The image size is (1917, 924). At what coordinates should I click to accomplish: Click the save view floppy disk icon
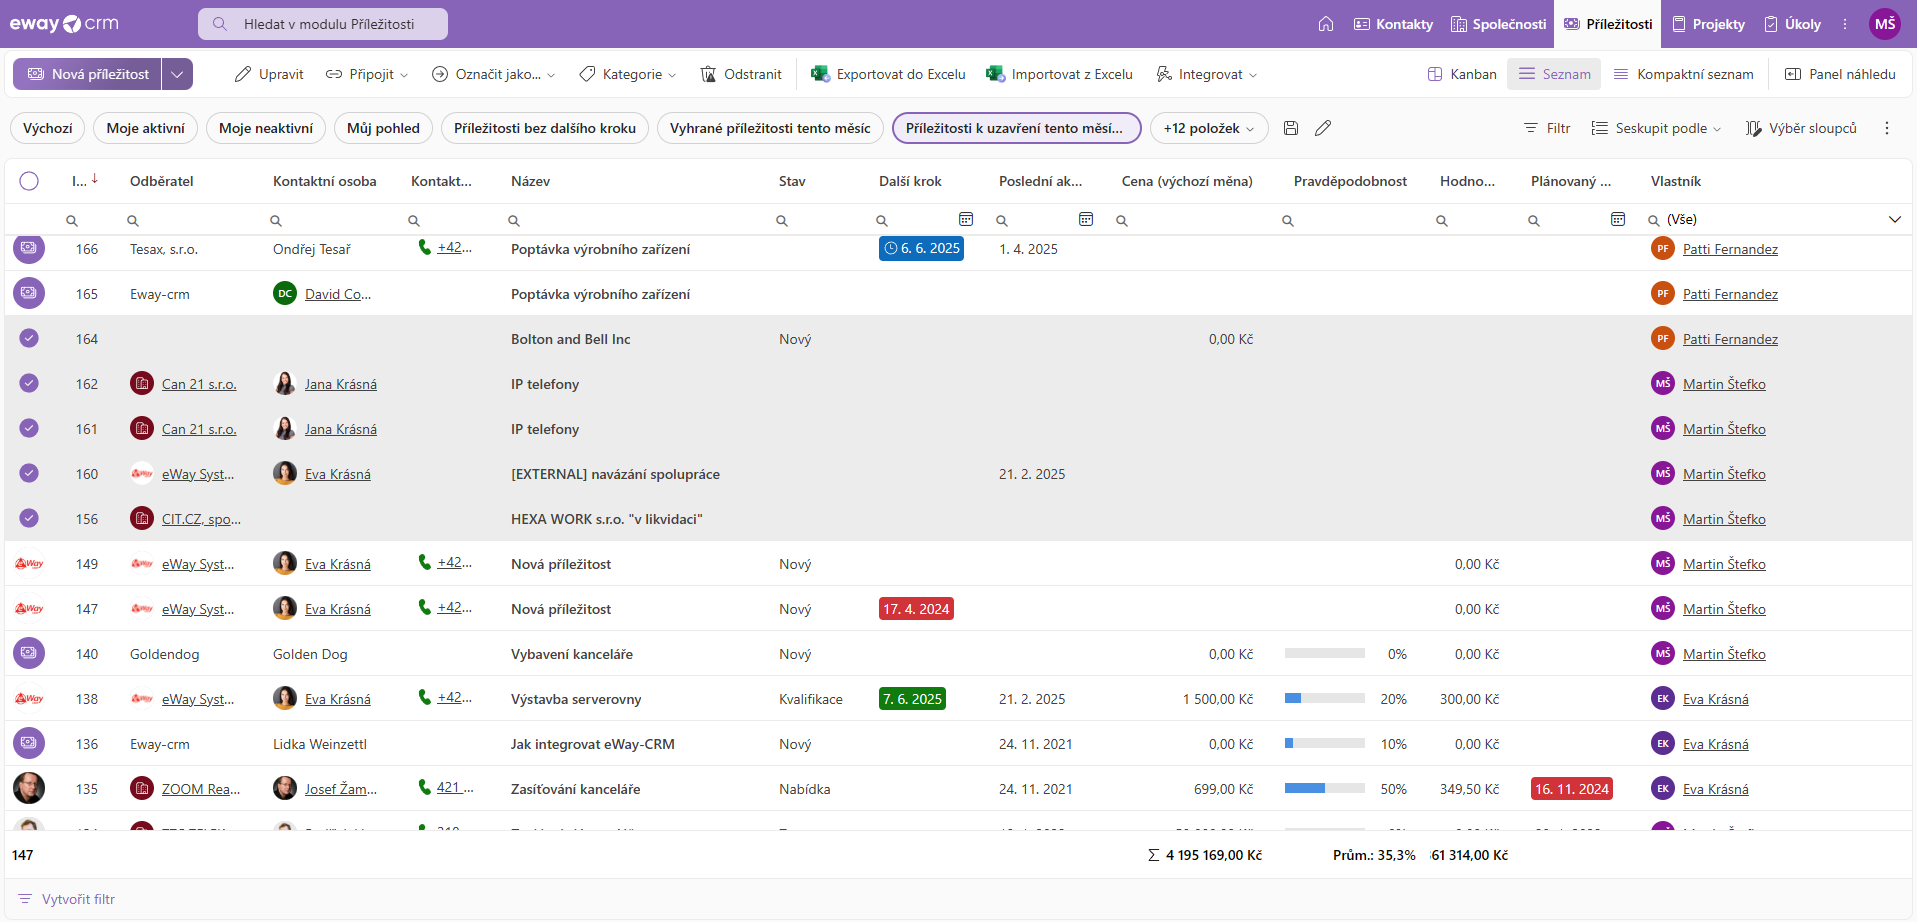click(1291, 128)
